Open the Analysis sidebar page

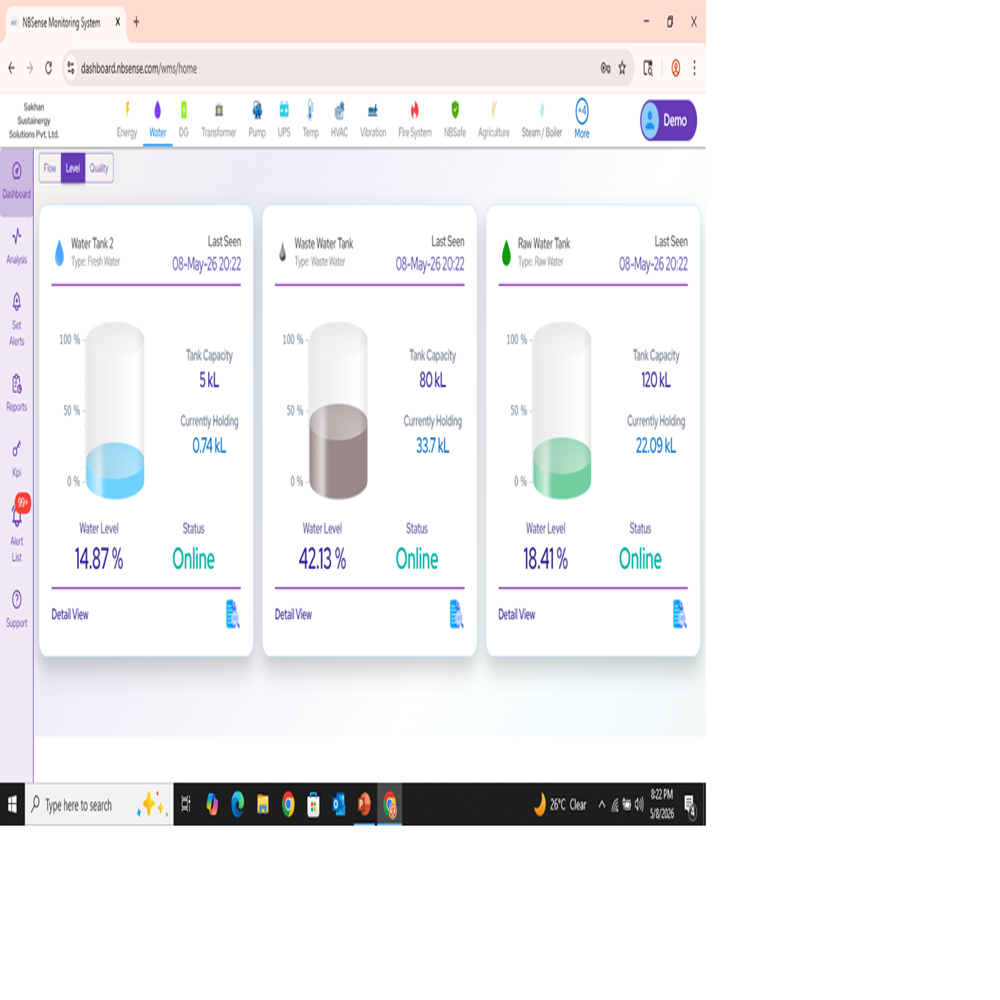coord(17,246)
